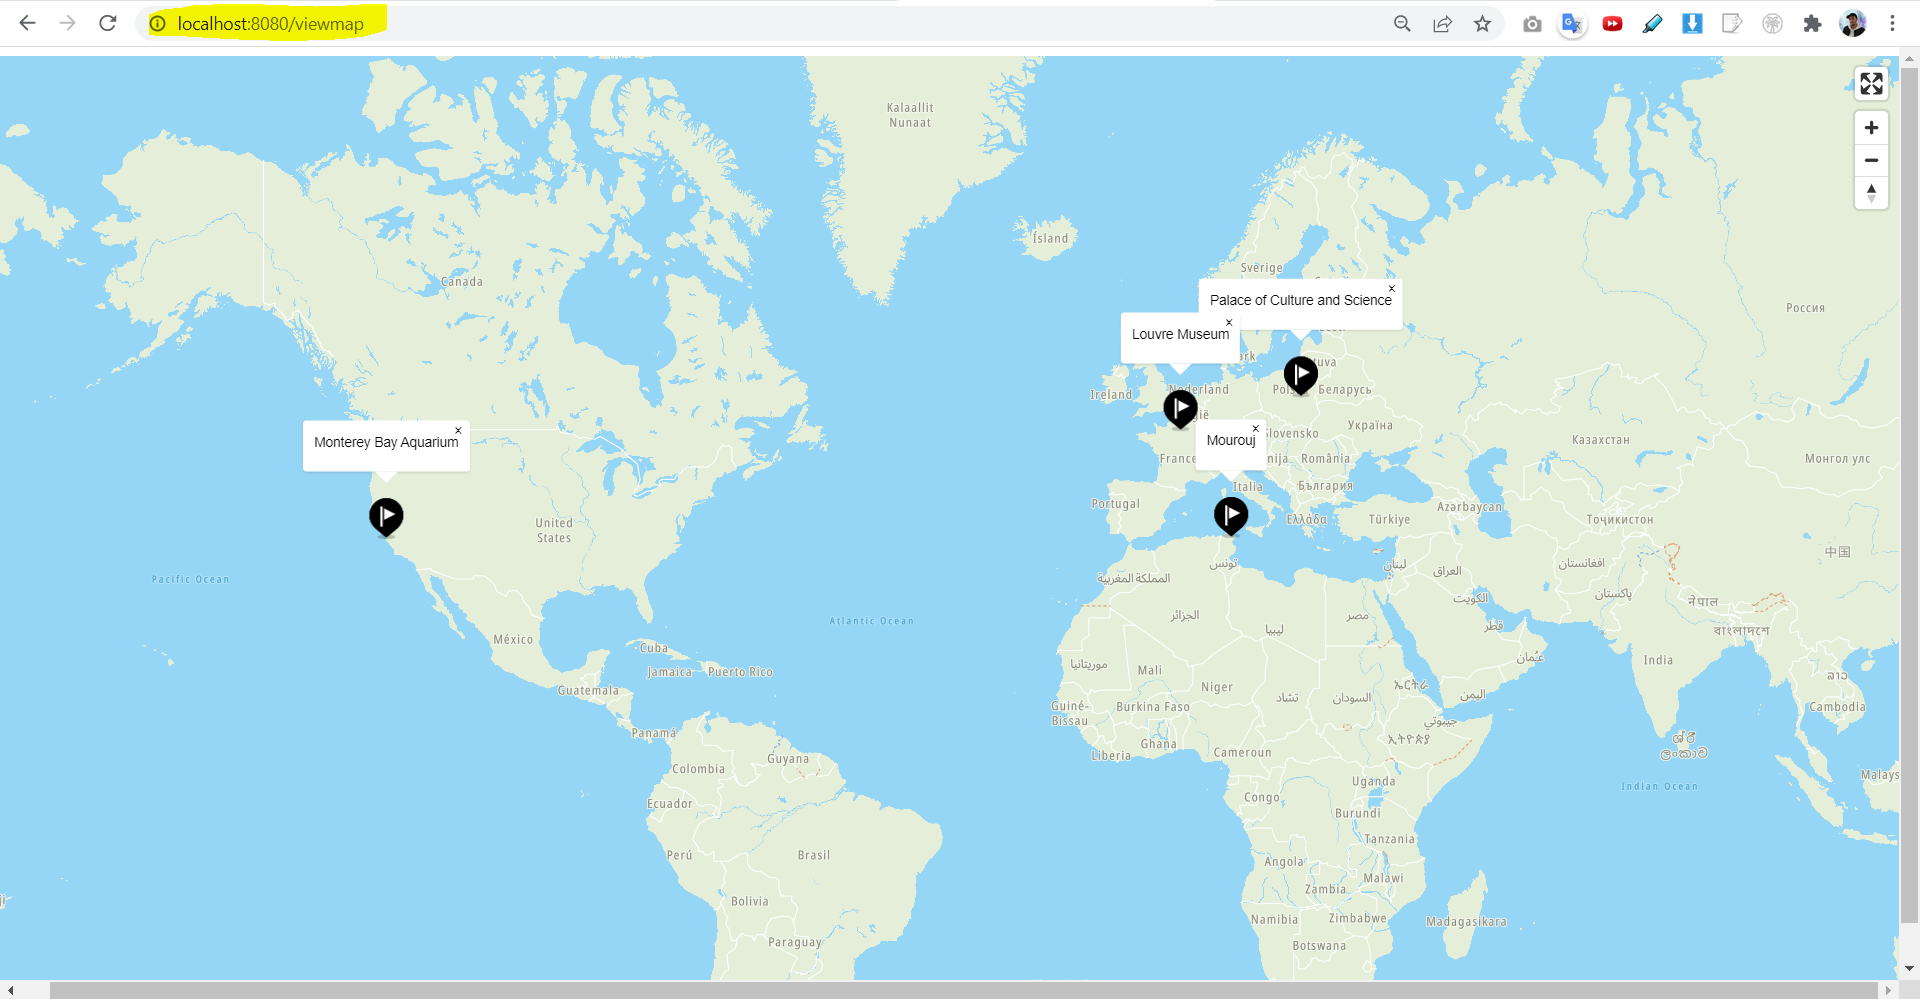Screen dimensions: 1920x999
Task: Click the Mourouj map marker in Tunisia
Action: 1231,516
